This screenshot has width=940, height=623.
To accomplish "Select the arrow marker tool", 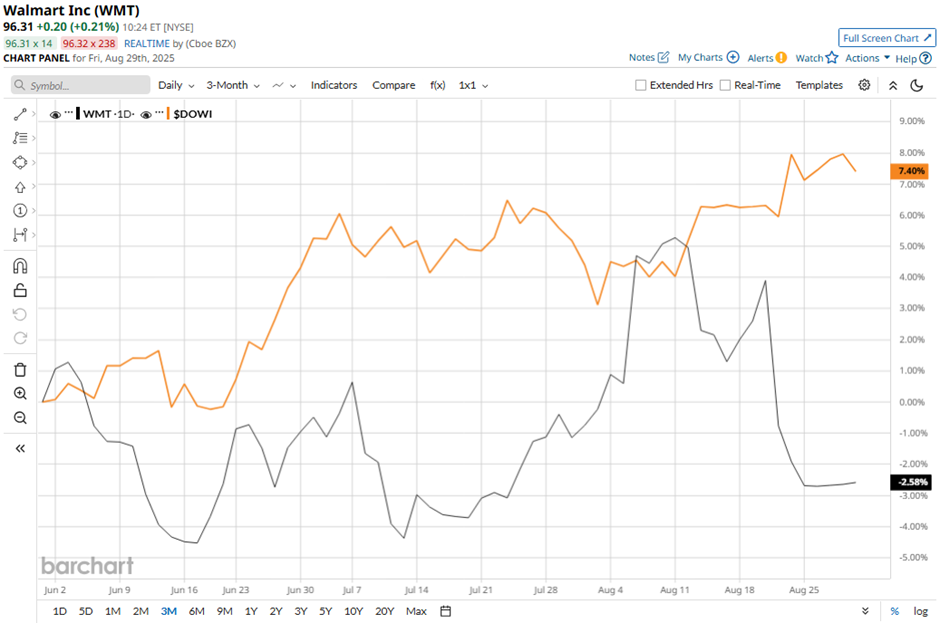I will [20, 187].
